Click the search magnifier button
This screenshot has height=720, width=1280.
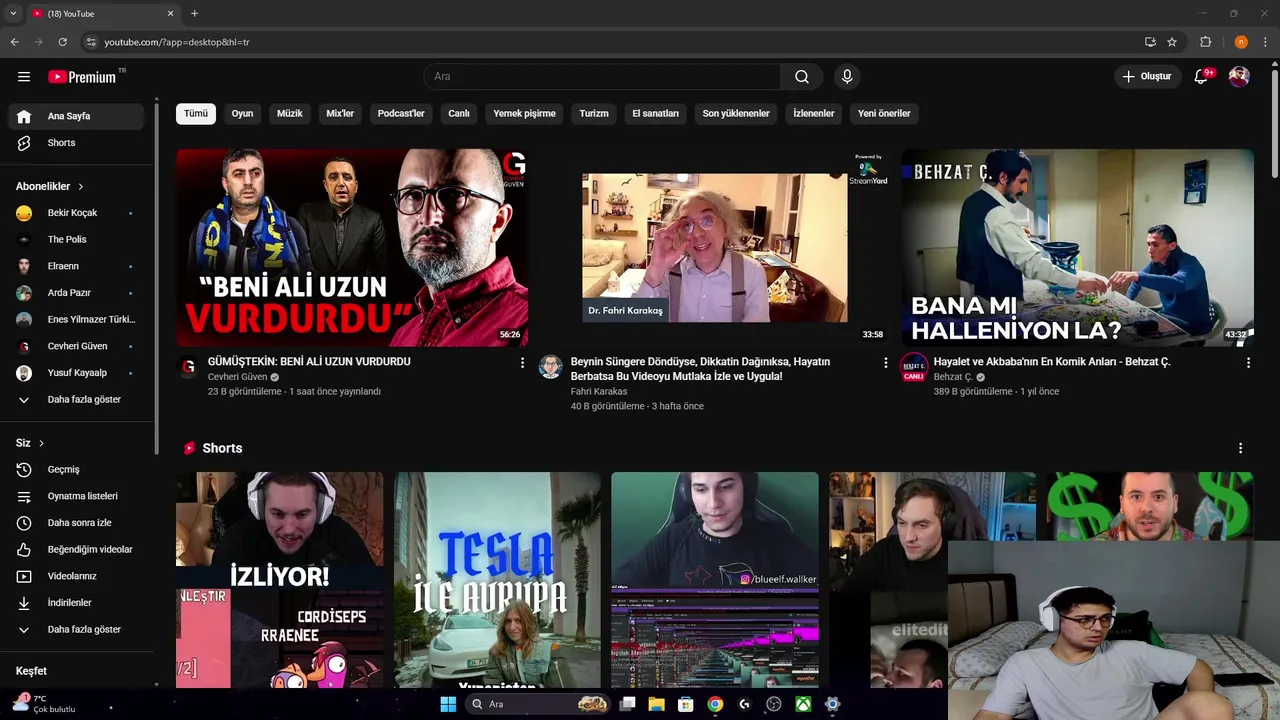tap(802, 77)
